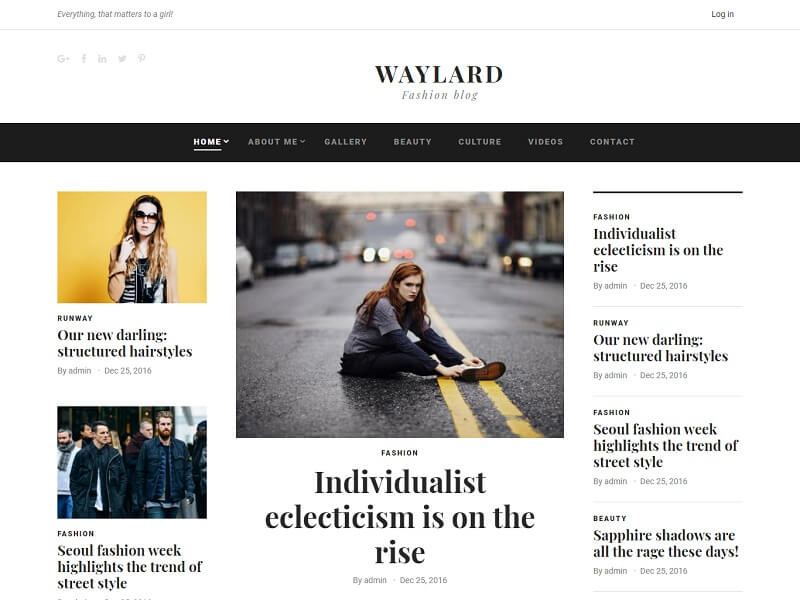Click the Waylard Fashion blog logo
The image size is (800, 600).
[x=439, y=82]
